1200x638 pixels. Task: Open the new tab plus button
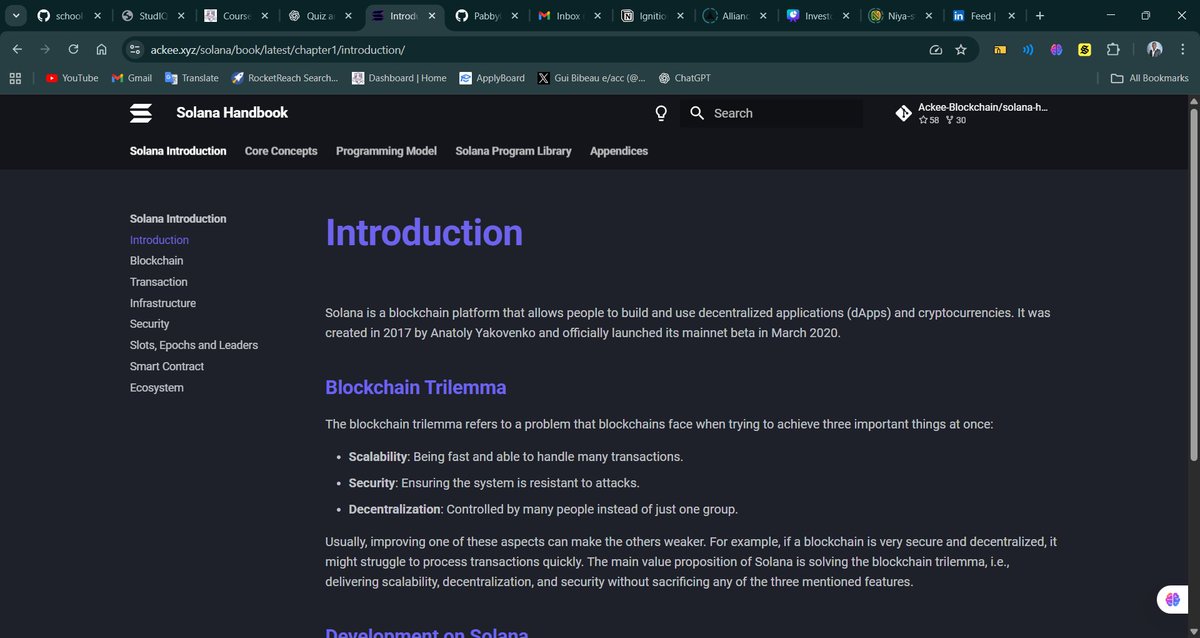point(1040,16)
